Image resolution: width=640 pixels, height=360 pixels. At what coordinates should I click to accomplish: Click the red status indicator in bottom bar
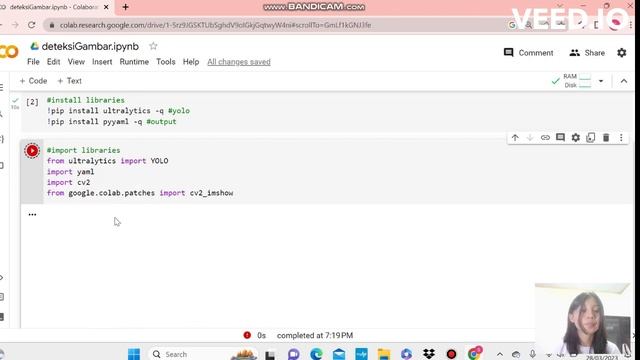pyautogui.click(x=247, y=335)
